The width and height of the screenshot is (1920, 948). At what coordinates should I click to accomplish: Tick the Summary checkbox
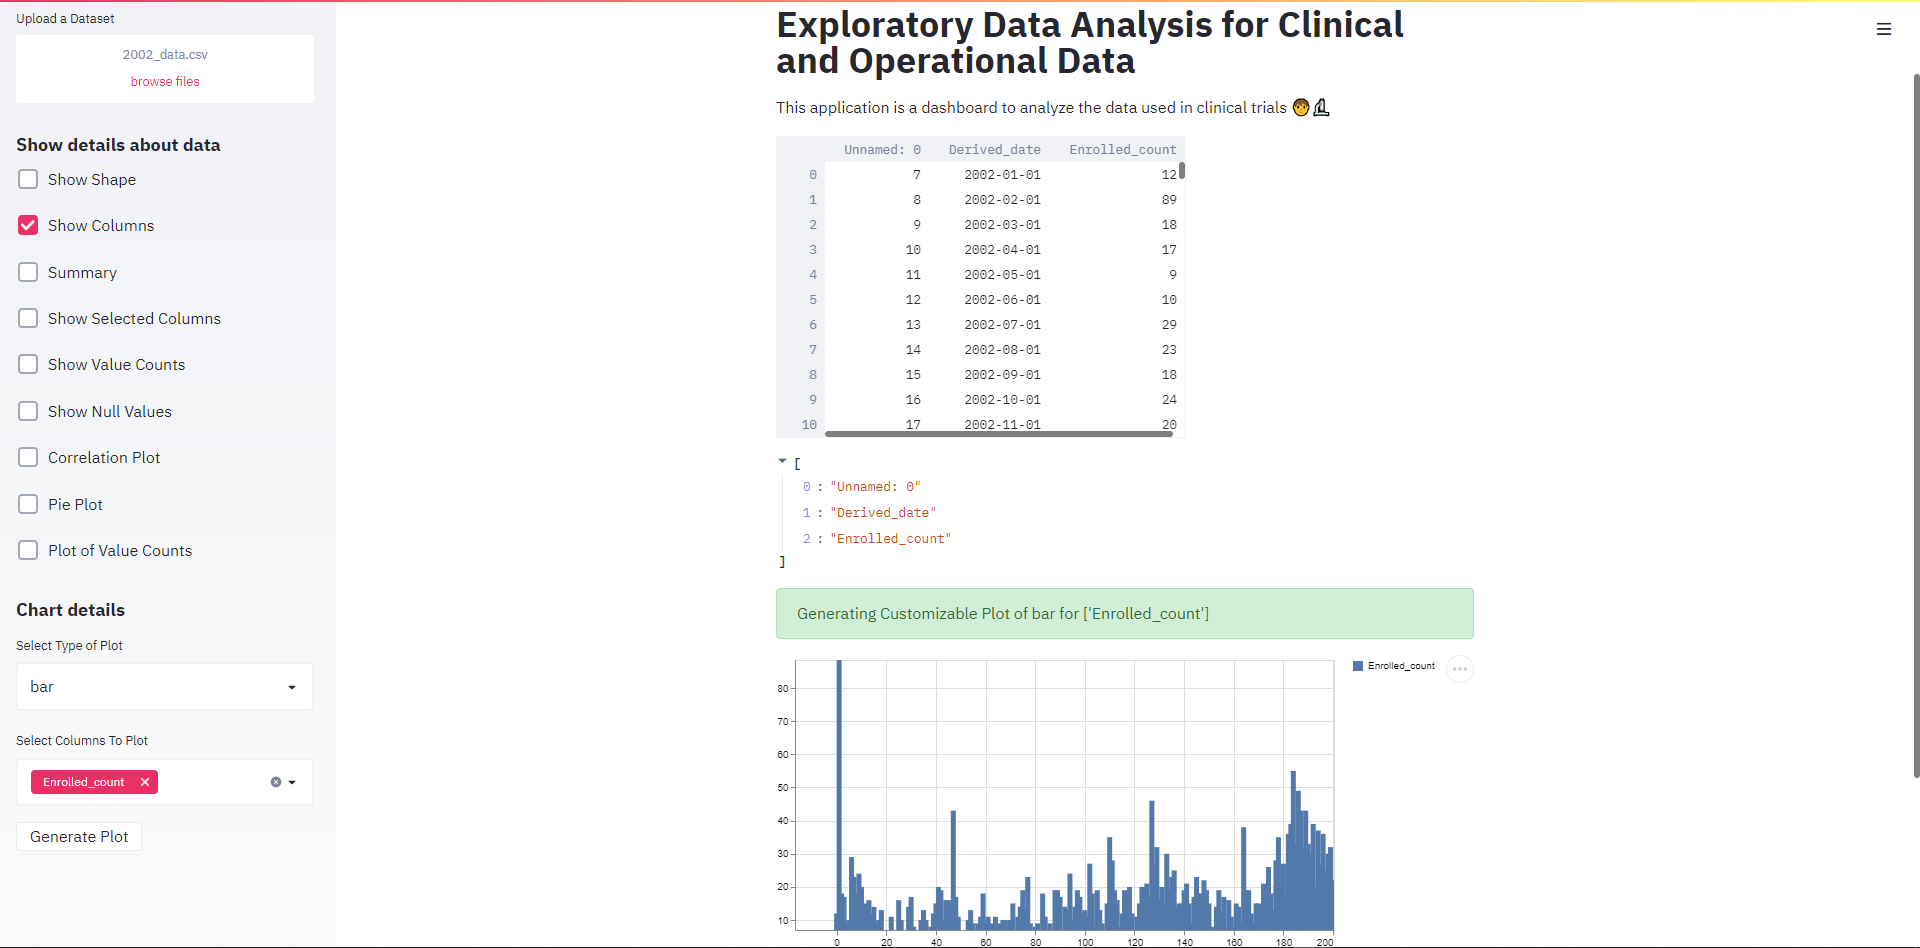point(28,272)
